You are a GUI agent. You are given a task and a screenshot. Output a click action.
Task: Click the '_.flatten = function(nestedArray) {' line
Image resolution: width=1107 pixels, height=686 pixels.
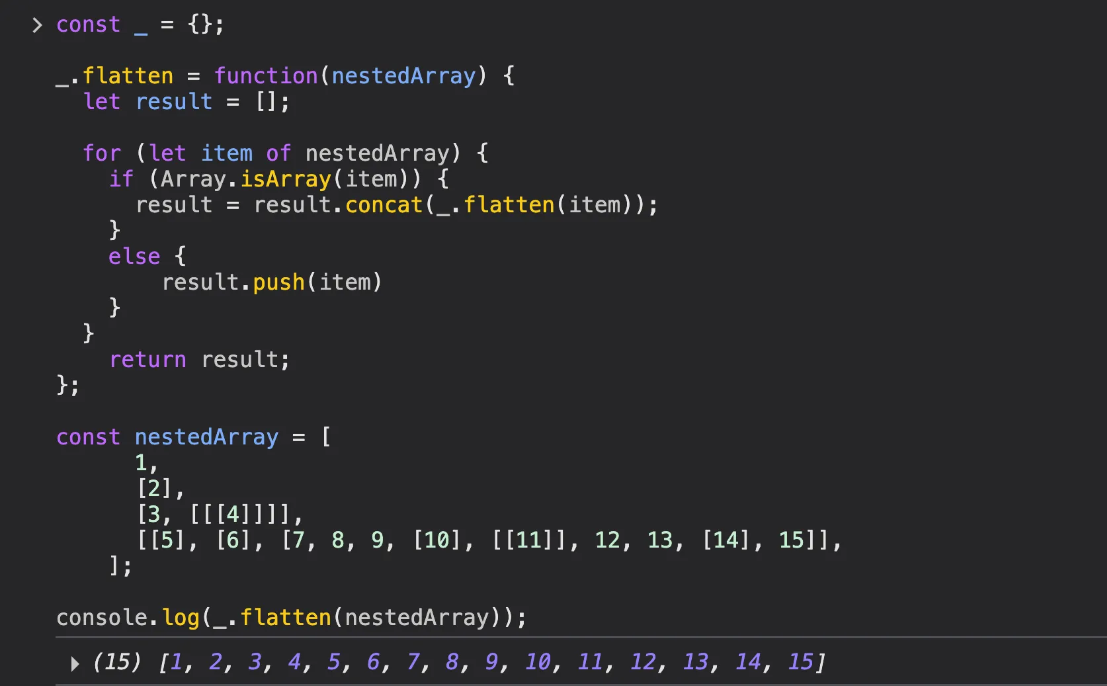point(285,76)
